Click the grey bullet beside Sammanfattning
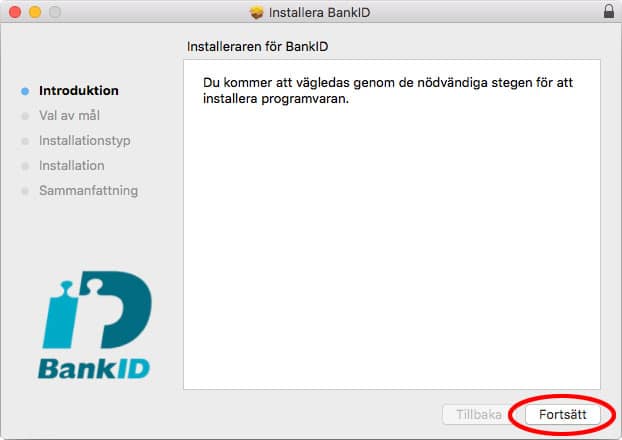This screenshot has width=622, height=440. click(25, 191)
